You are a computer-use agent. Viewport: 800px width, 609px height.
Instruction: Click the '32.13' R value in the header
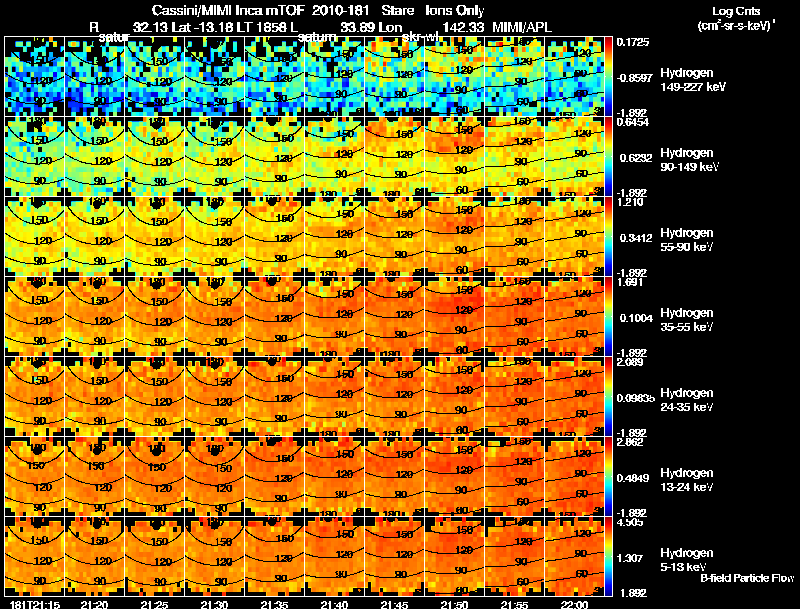coord(151,27)
